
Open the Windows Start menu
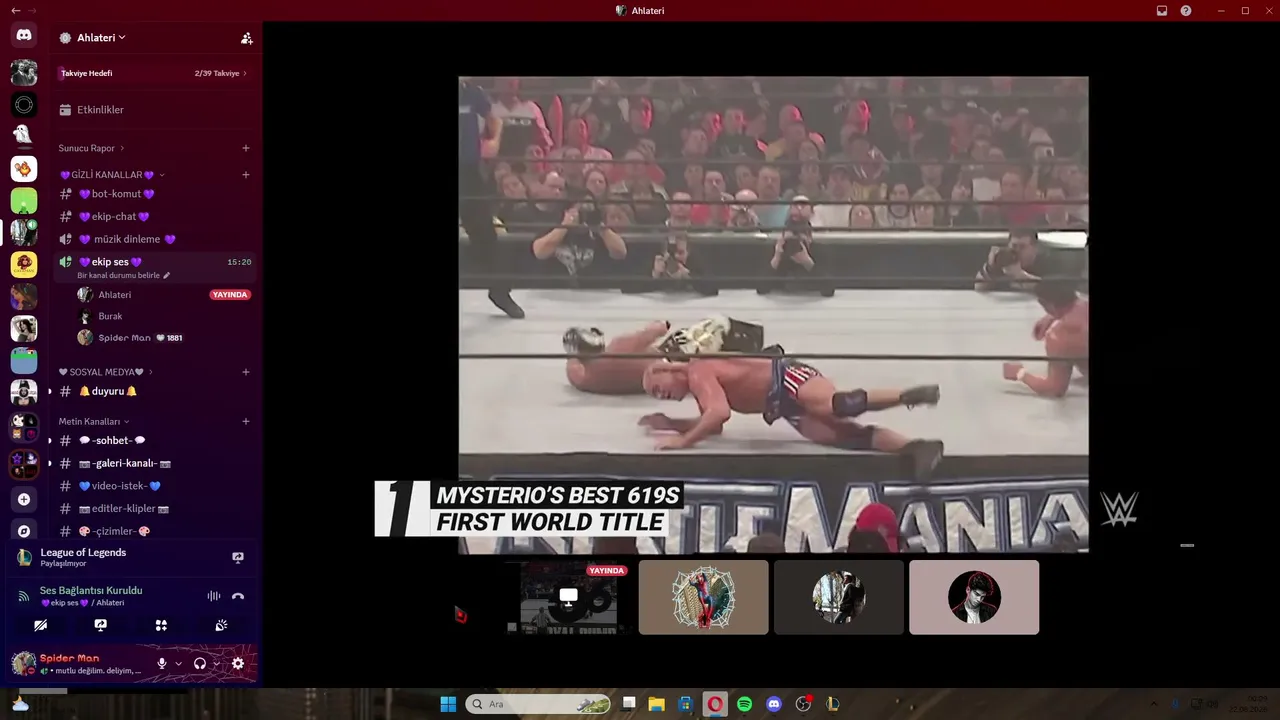point(448,704)
